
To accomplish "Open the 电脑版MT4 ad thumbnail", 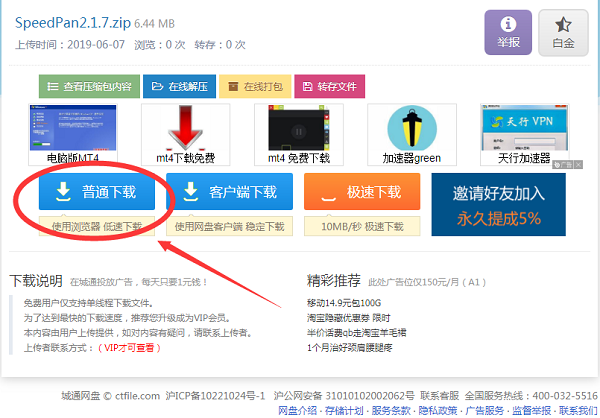I will click(x=73, y=134).
